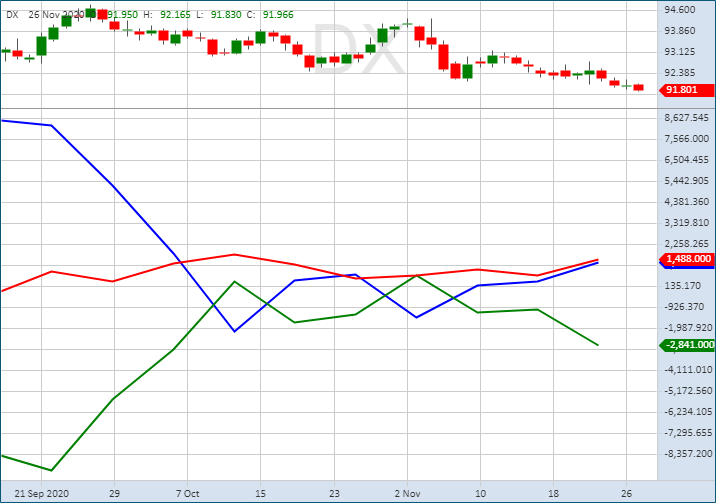Click the -8,357.200 indicator scale label
The width and height of the screenshot is (716, 503).
[x=688, y=454]
